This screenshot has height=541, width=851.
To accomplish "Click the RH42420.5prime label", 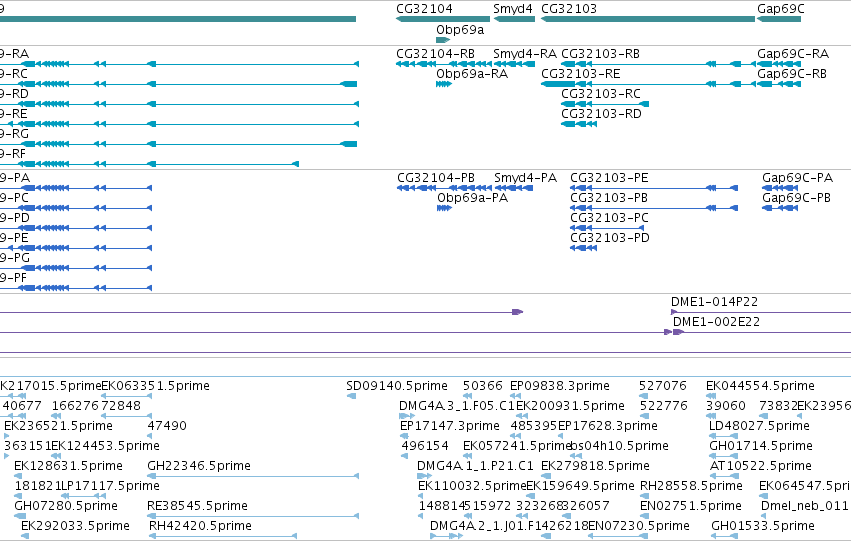I will [200, 526].
